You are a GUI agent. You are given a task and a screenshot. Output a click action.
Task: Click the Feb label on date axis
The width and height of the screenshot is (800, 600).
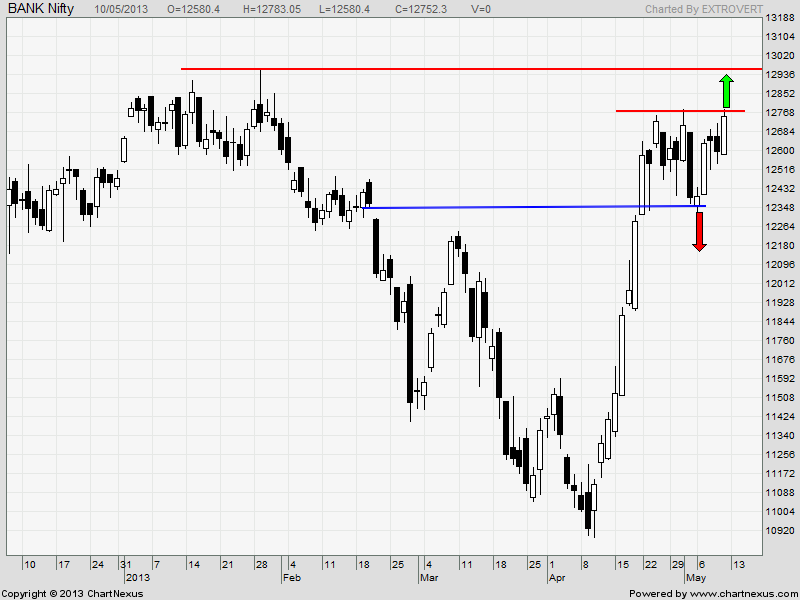point(292,577)
